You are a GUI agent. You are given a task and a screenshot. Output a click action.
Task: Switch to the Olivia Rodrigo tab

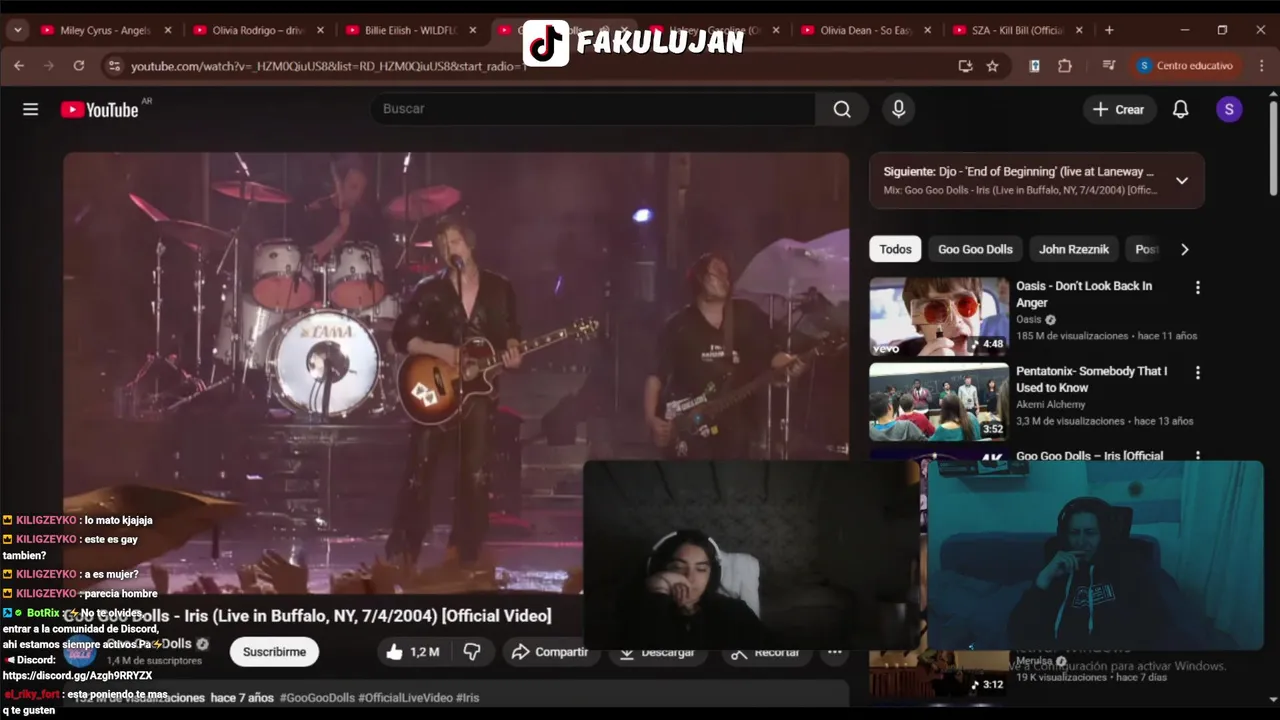click(259, 30)
